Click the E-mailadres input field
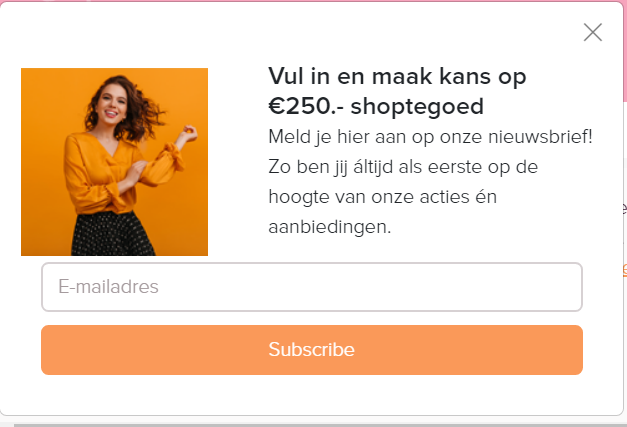627x427 pixels. pyautogui.click(x=312, y=287)
